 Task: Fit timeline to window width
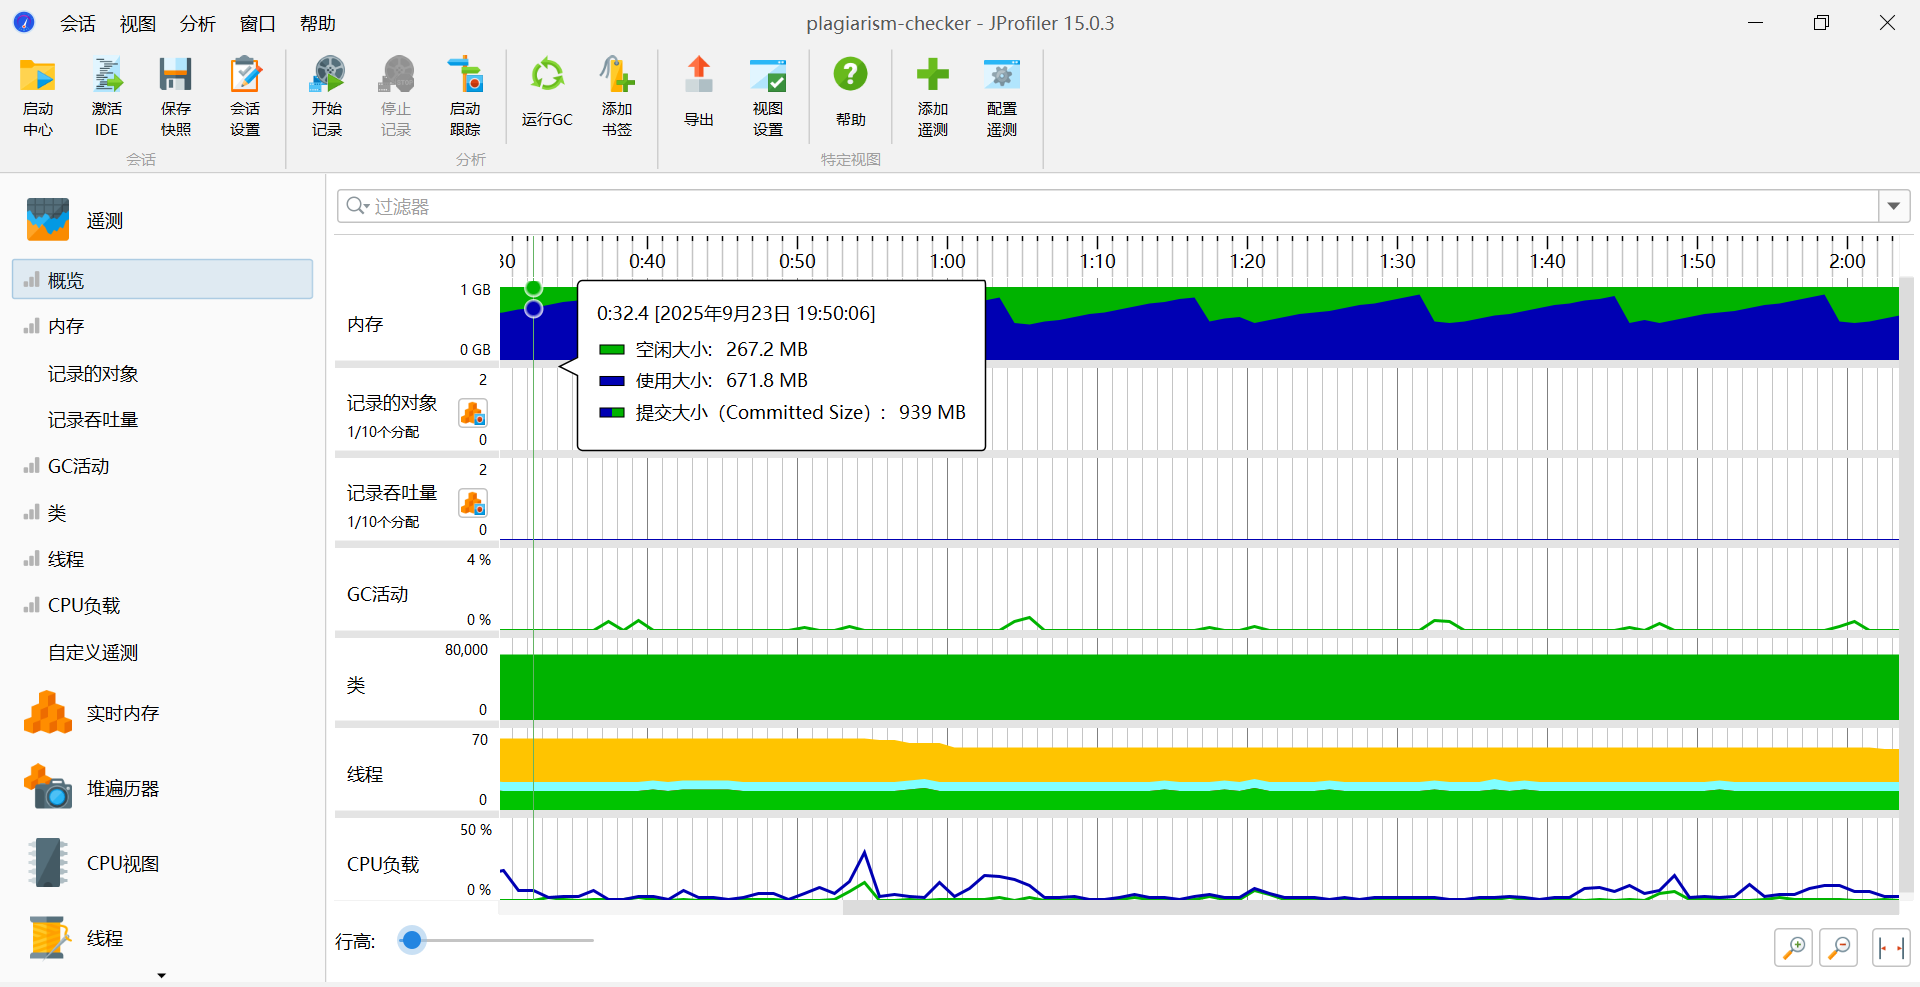pos(1891,947)
